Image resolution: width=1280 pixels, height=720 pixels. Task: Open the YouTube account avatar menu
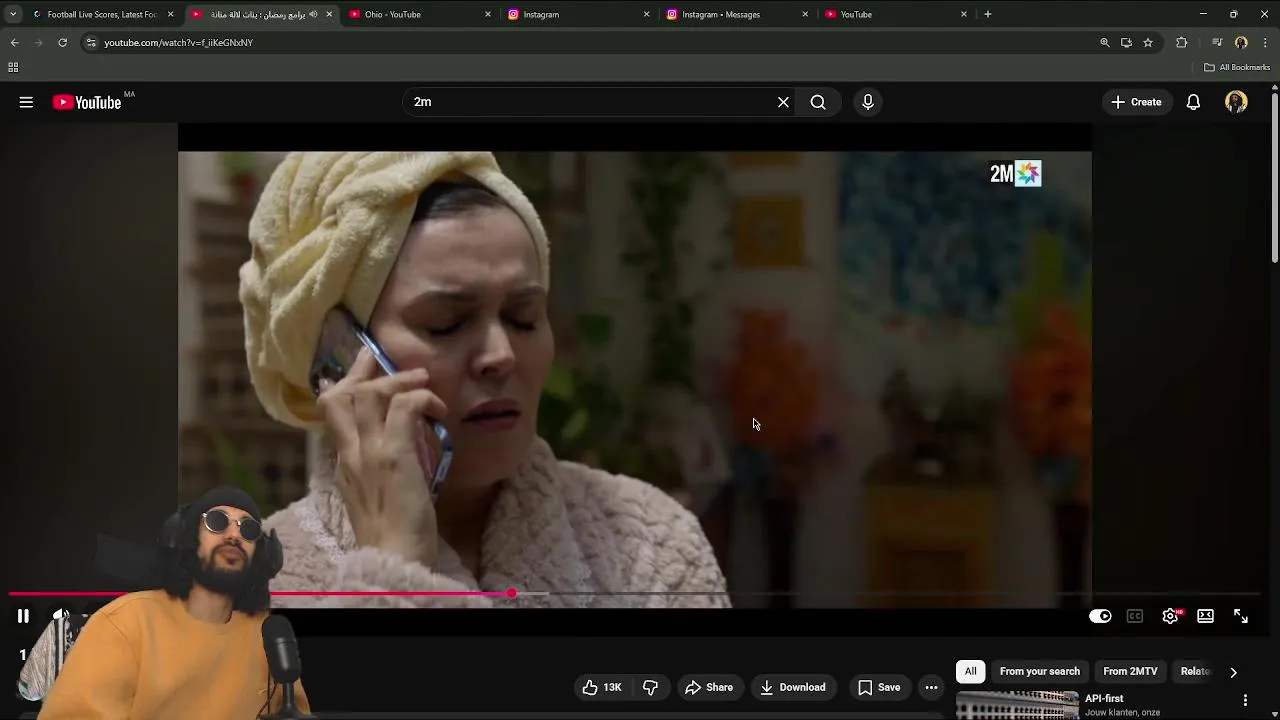[x=1236, y=102]
